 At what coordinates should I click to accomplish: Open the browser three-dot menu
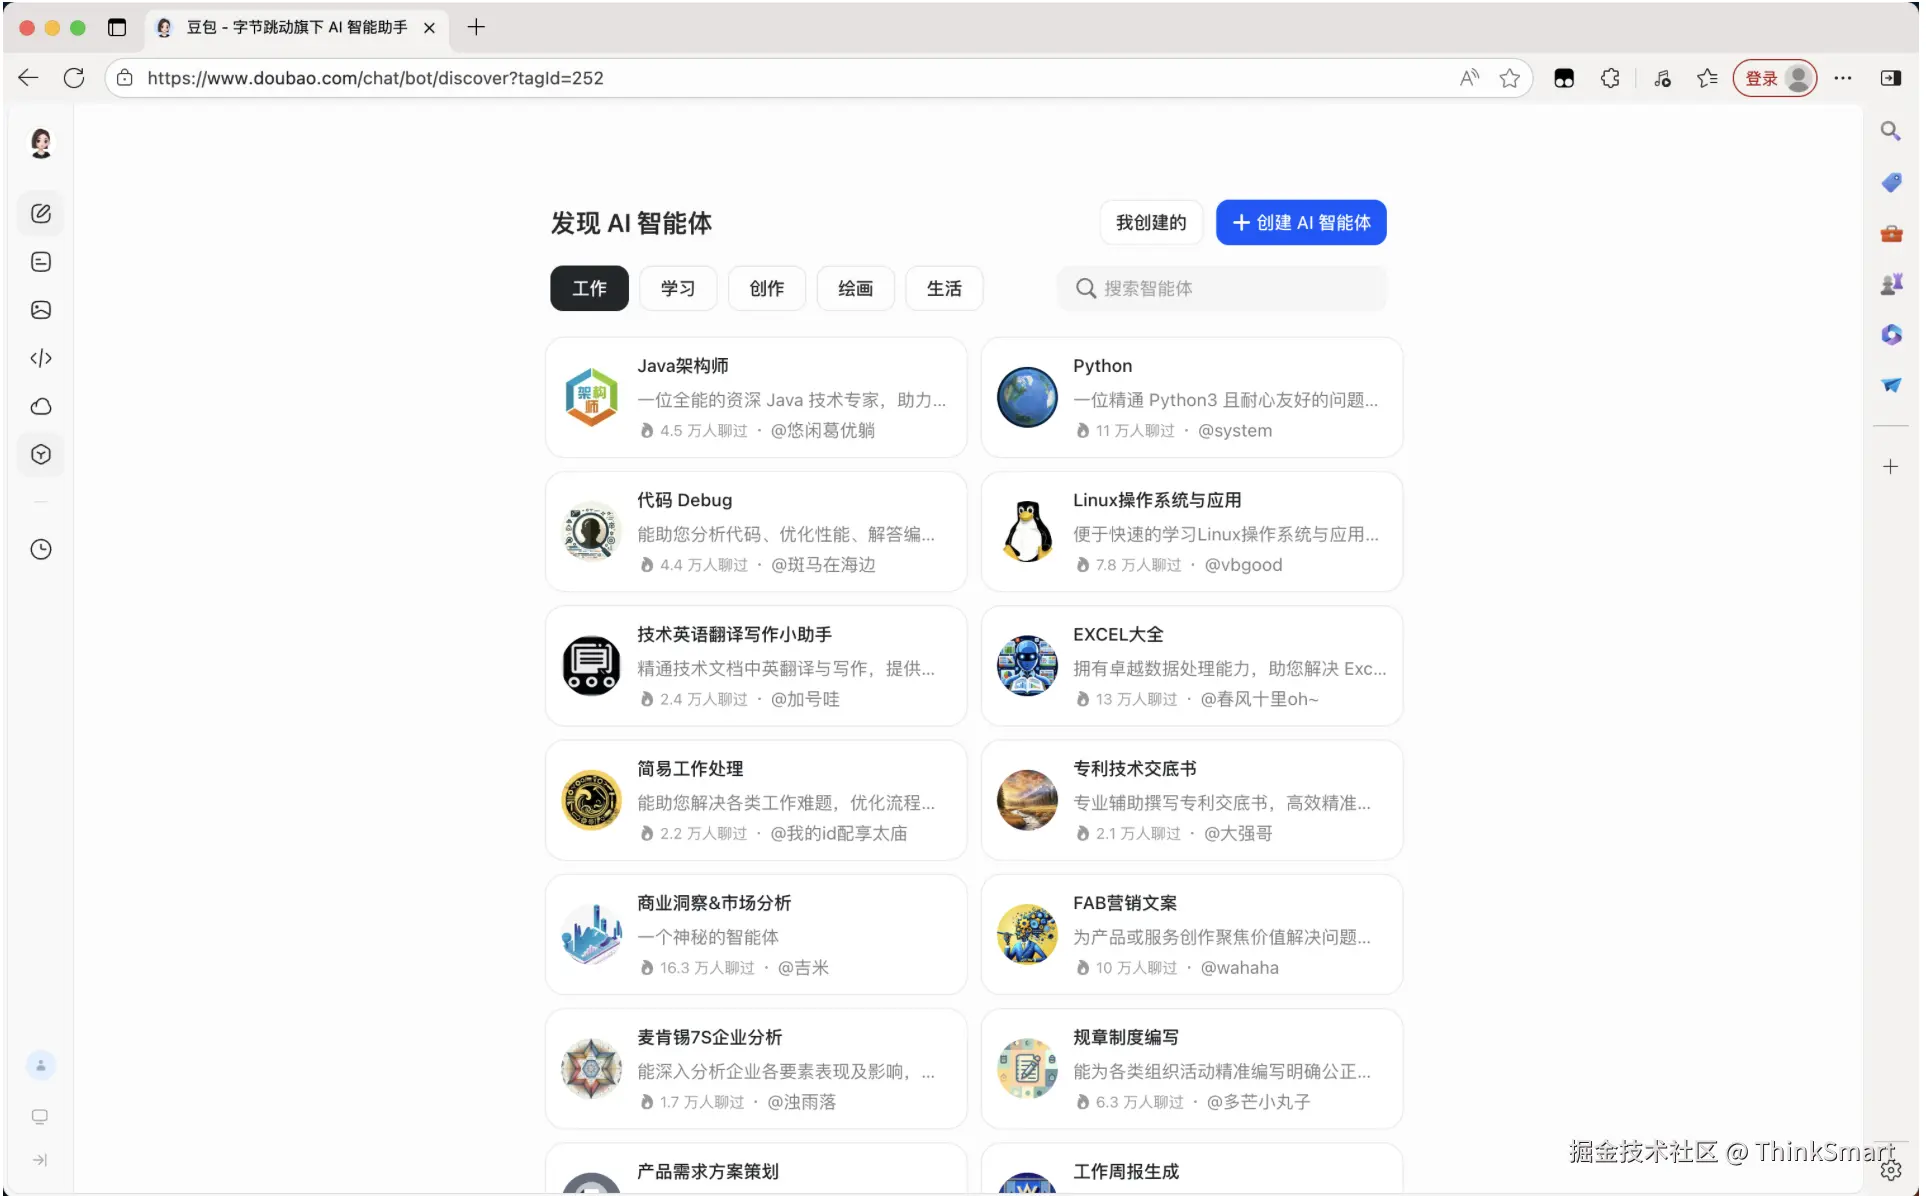click(1842, 78)
